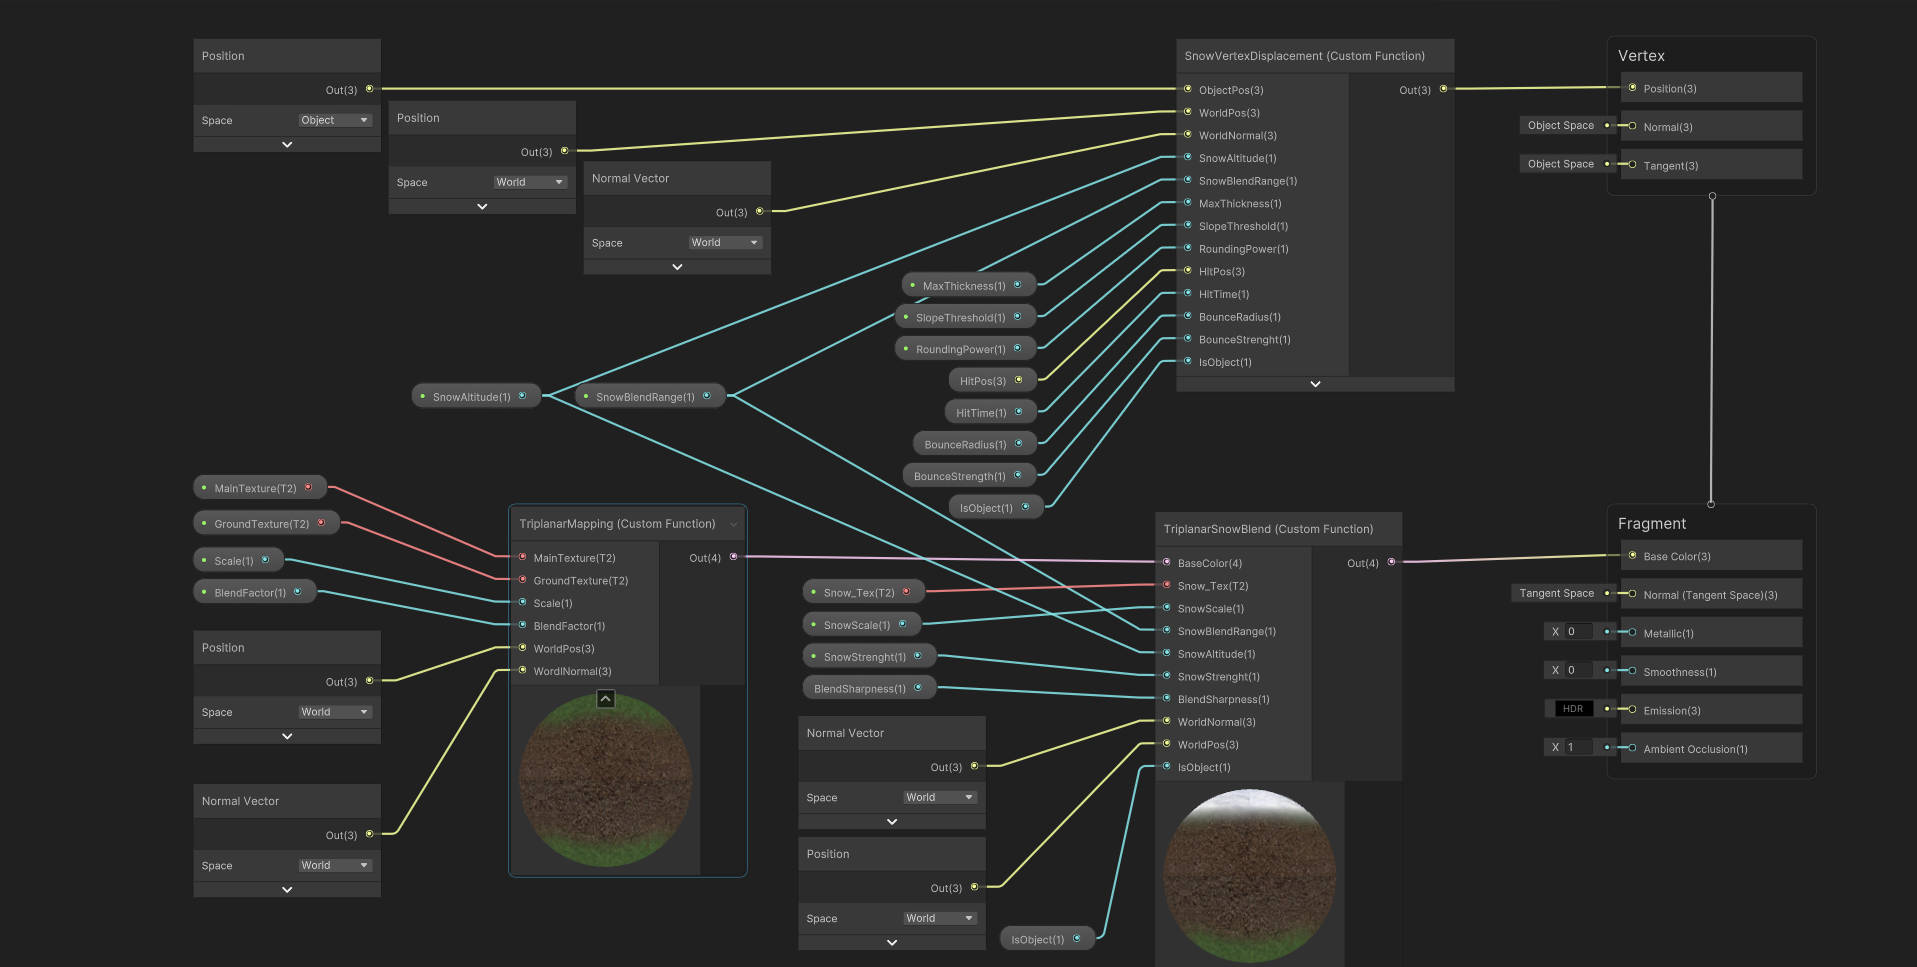Screen dimensions: 1917x967
Task: Select the TriplanarMapping preview sphere thumbnail
Action: tap(605, 780)
